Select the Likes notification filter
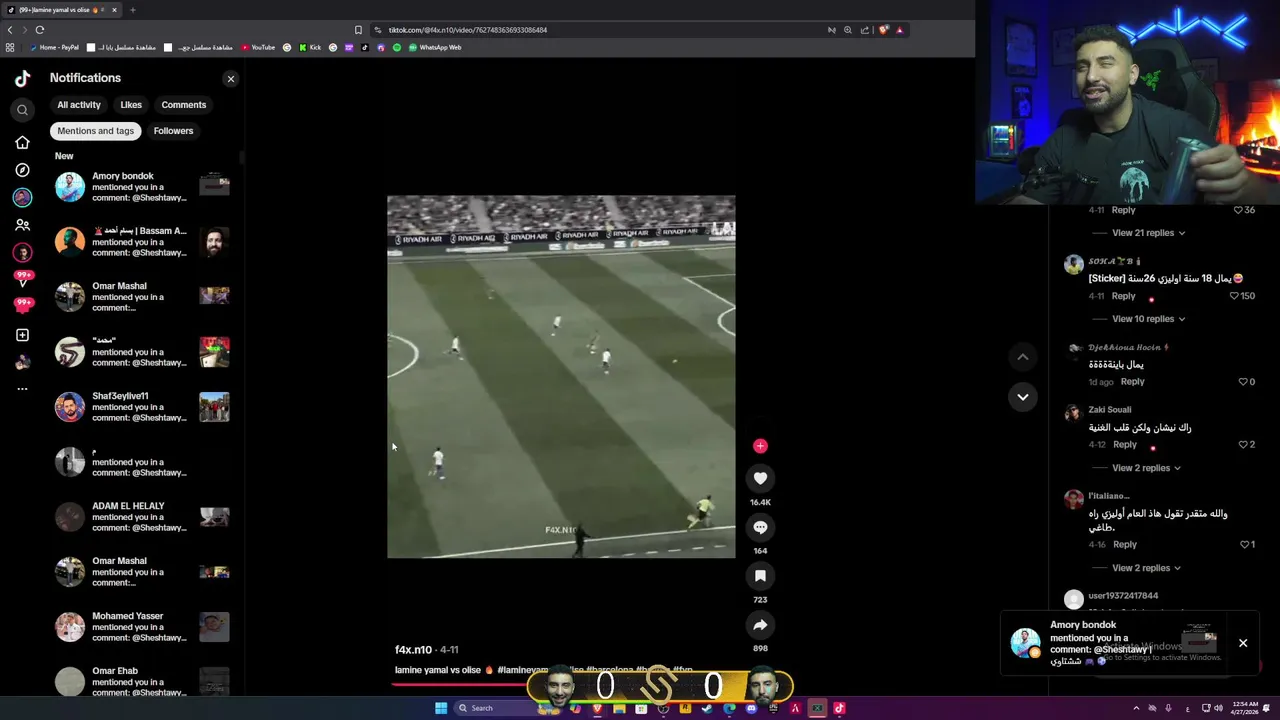 (131, 105)
